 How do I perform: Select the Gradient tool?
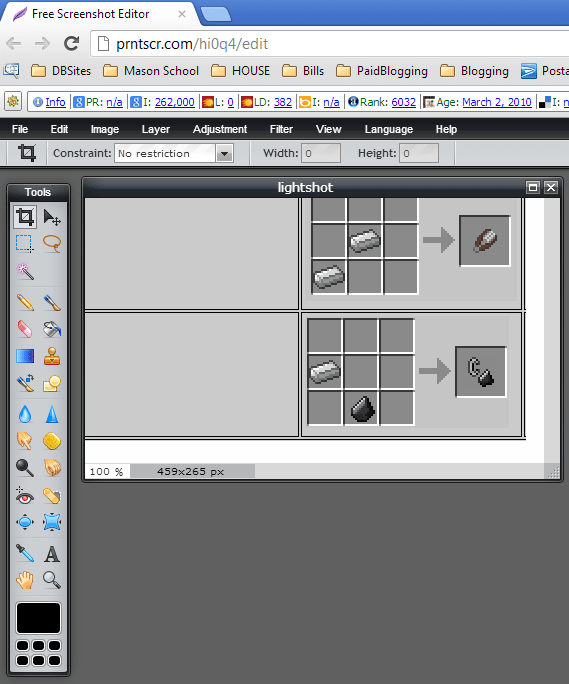click(x=25, y=356)
